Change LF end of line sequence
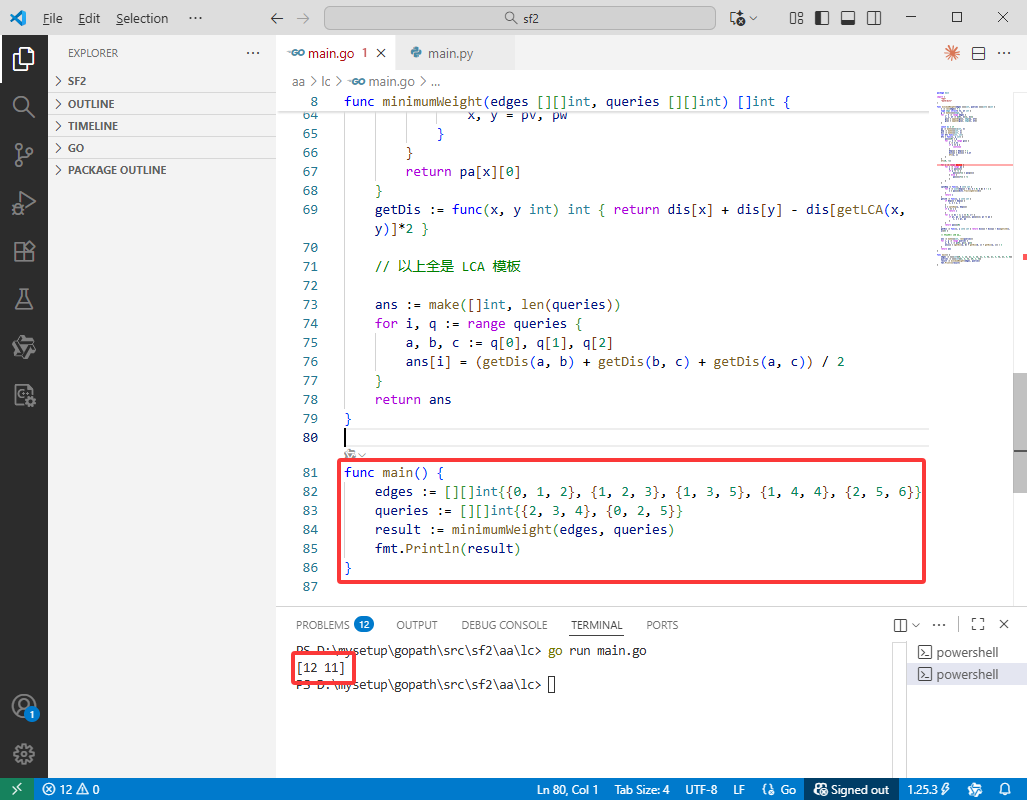The width and height of the screenshot is (1027, 800). 739,790
